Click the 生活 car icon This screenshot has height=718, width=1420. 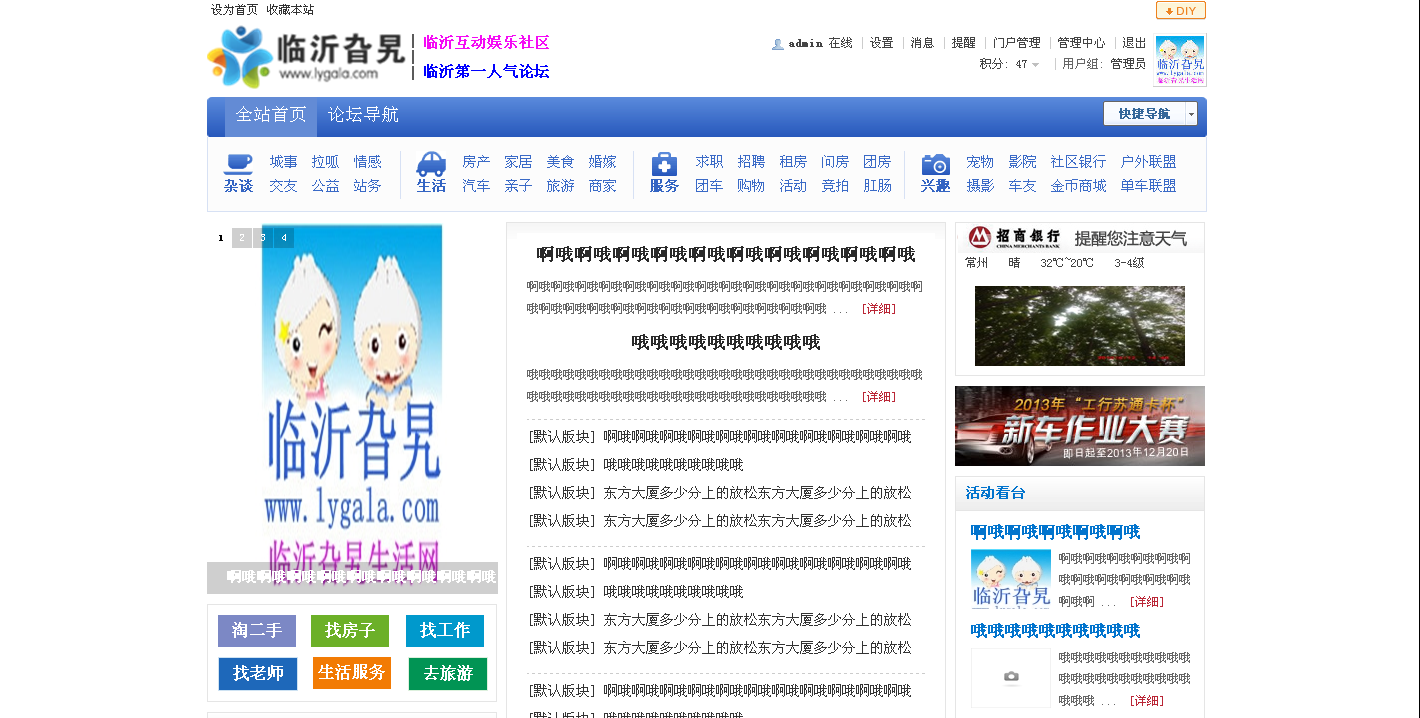(431, 164)
